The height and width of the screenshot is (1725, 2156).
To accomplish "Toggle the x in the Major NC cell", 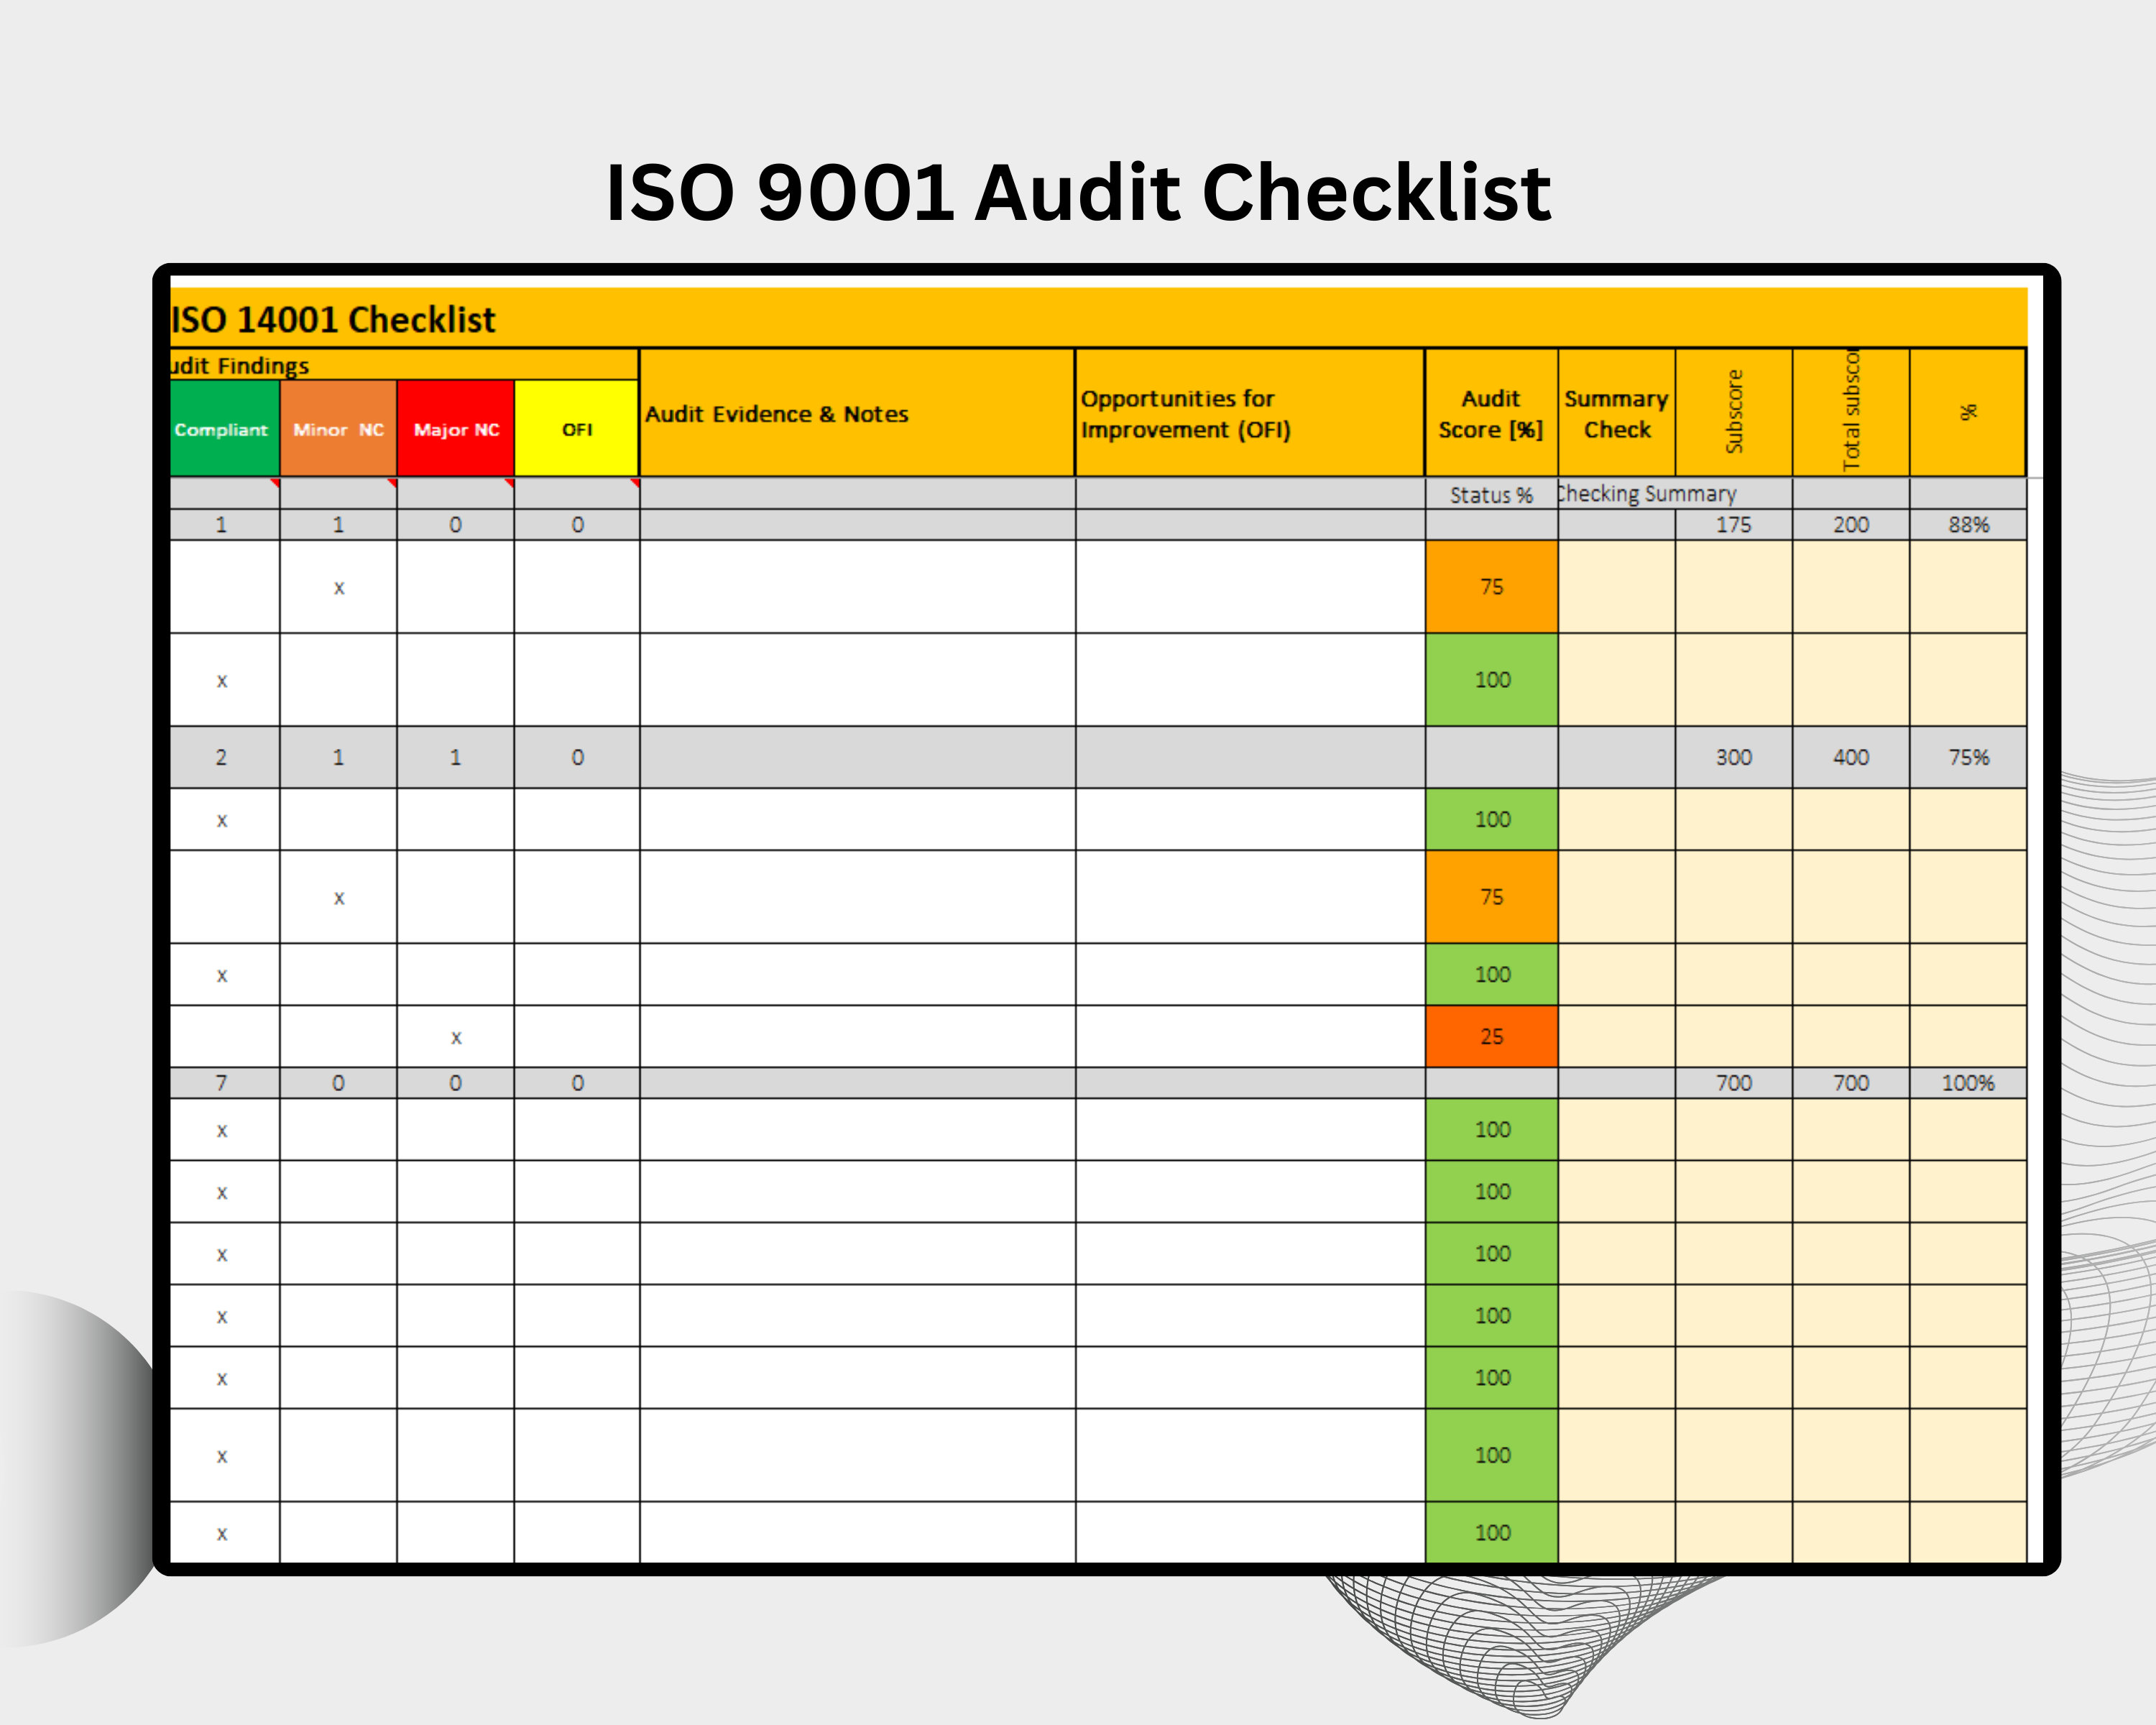I will (455, 1038).
